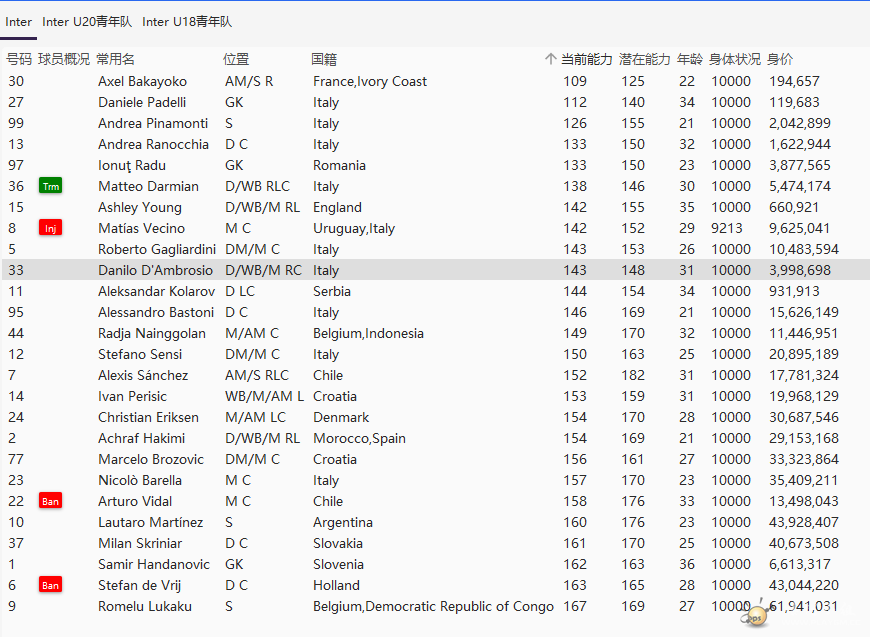Sort by the 潜在能力 column header
This screenshot has width=870, height=637.
click(x=645, y=59)
